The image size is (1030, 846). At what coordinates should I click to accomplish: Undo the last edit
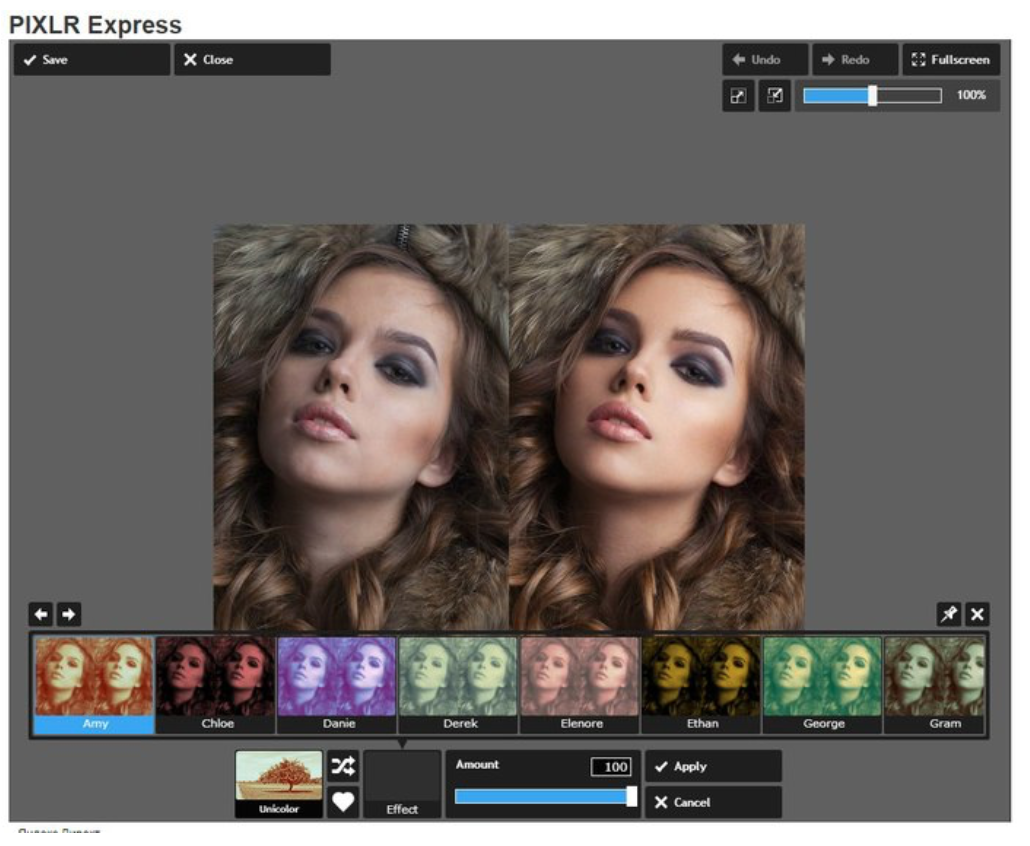765,60
